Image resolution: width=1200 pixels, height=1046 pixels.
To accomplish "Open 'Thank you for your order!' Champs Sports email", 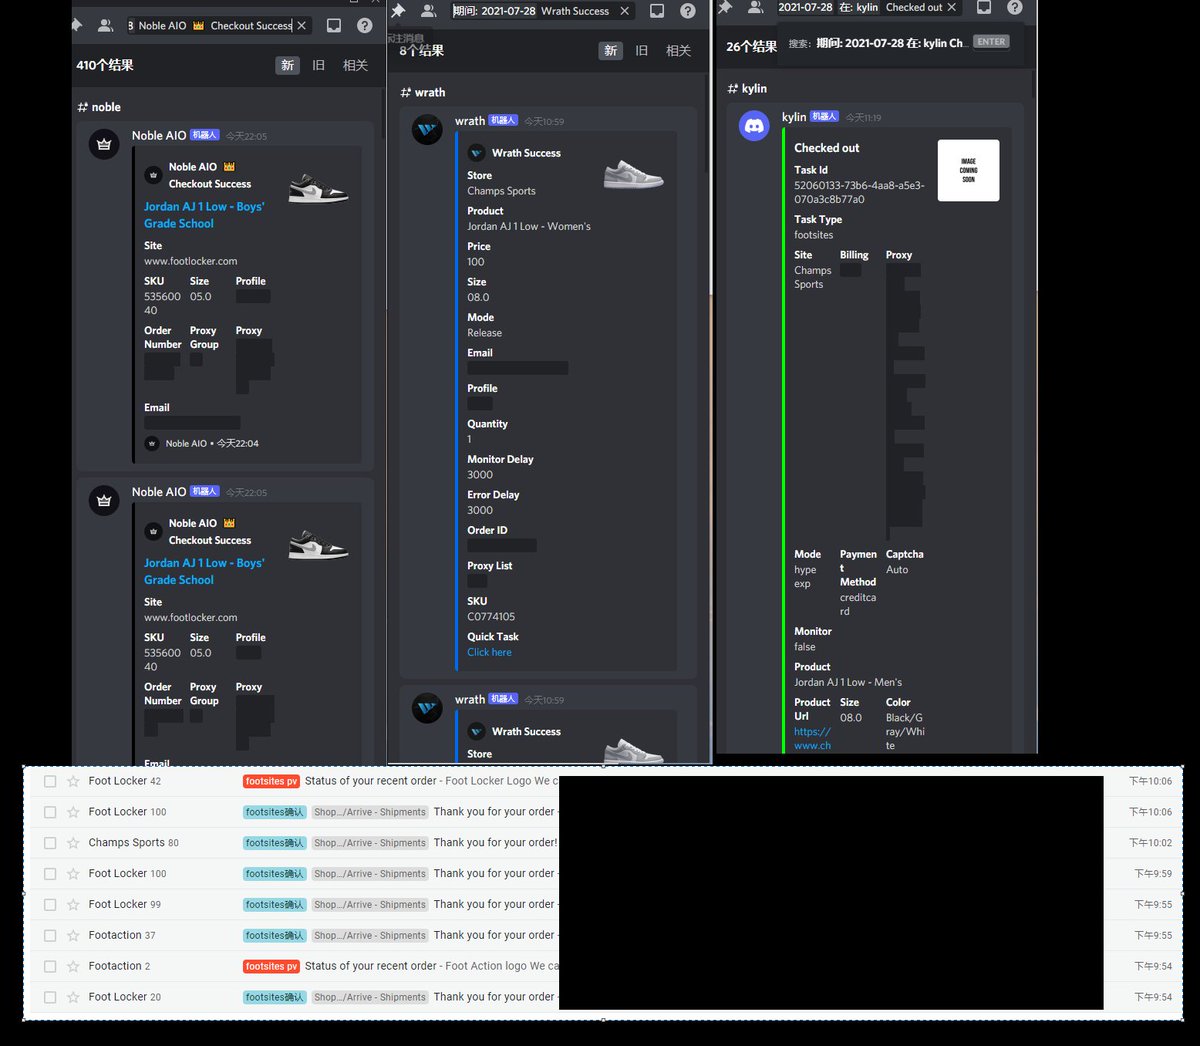I will [x=495, y=843].
